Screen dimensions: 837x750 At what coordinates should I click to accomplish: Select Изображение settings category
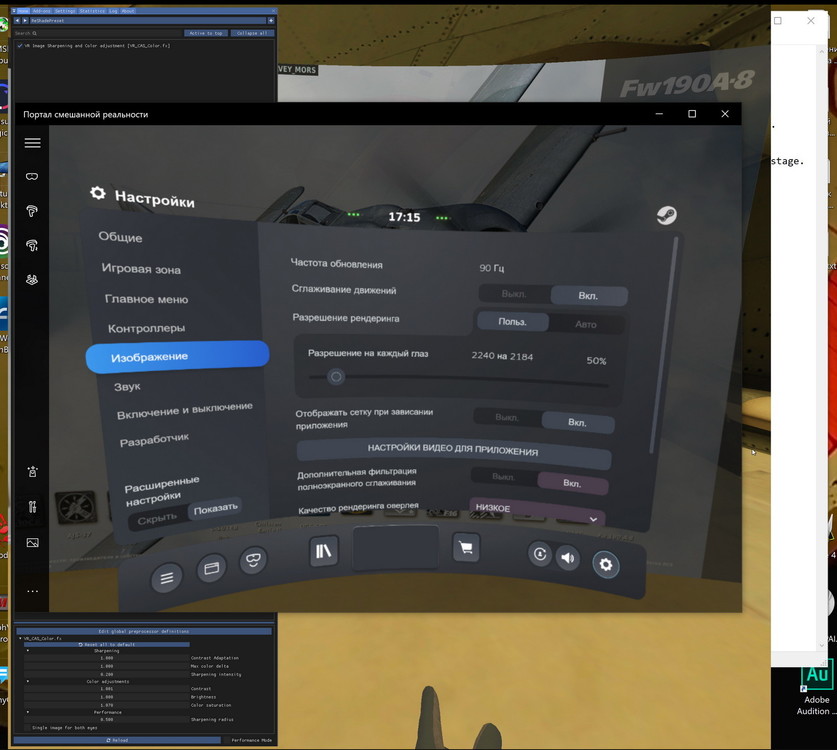[177, 356]
